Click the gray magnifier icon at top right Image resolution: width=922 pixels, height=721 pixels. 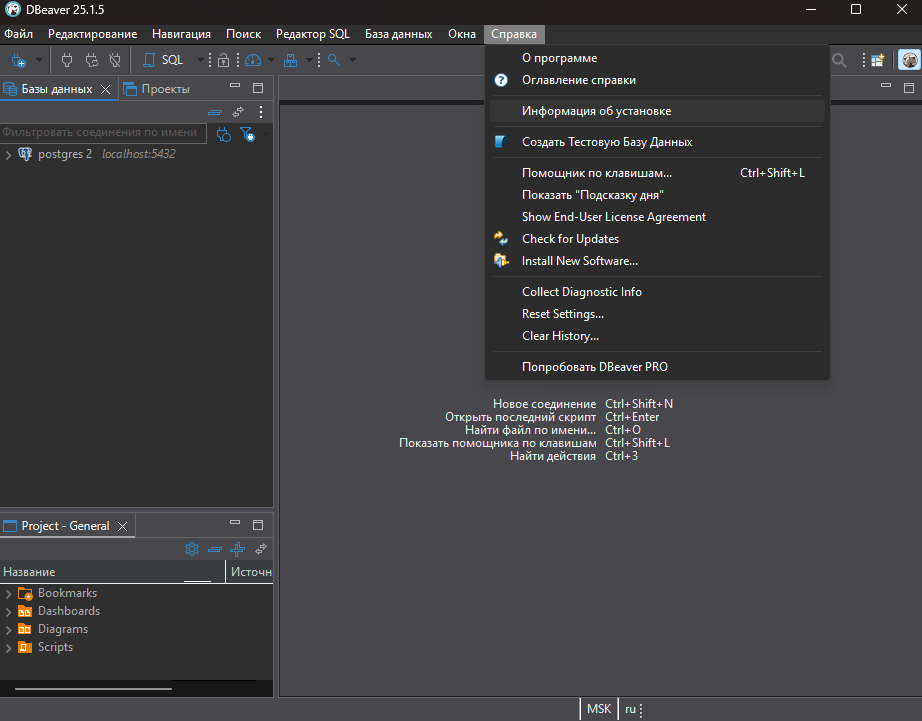click(x=839, y=60)
